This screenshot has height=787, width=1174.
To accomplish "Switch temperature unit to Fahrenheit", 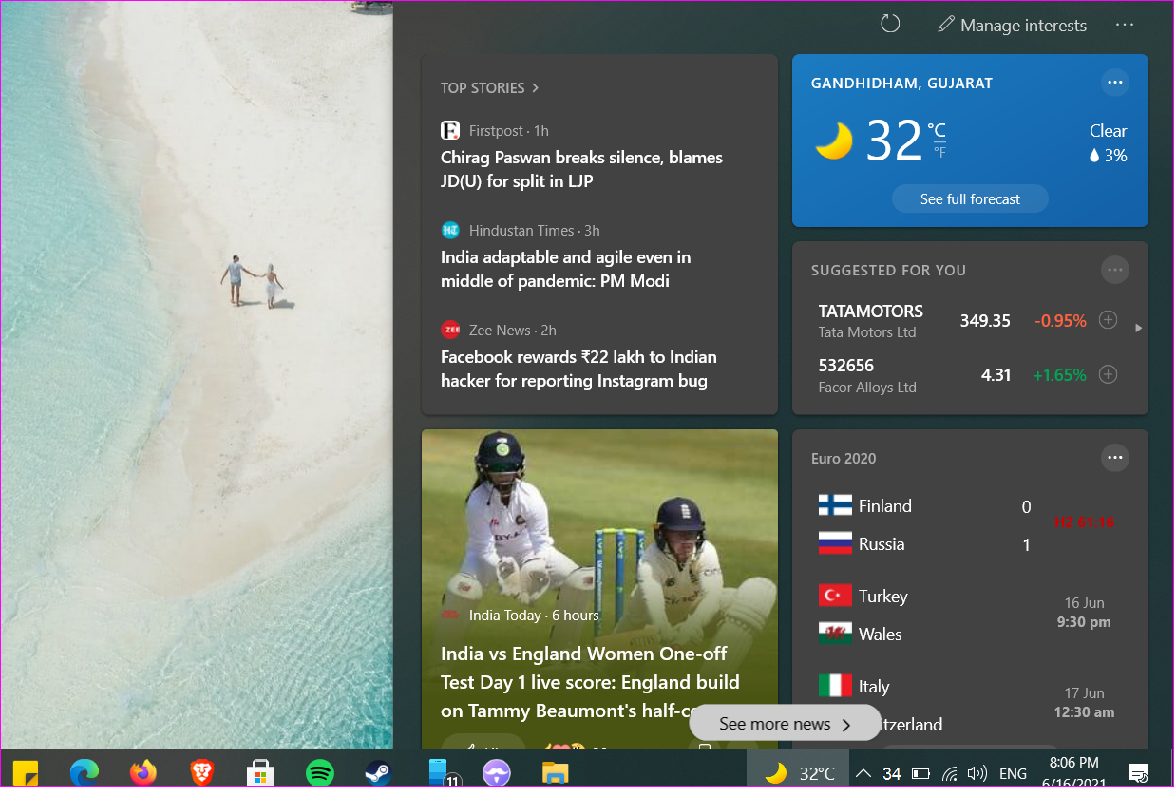I will coord(939,154).
